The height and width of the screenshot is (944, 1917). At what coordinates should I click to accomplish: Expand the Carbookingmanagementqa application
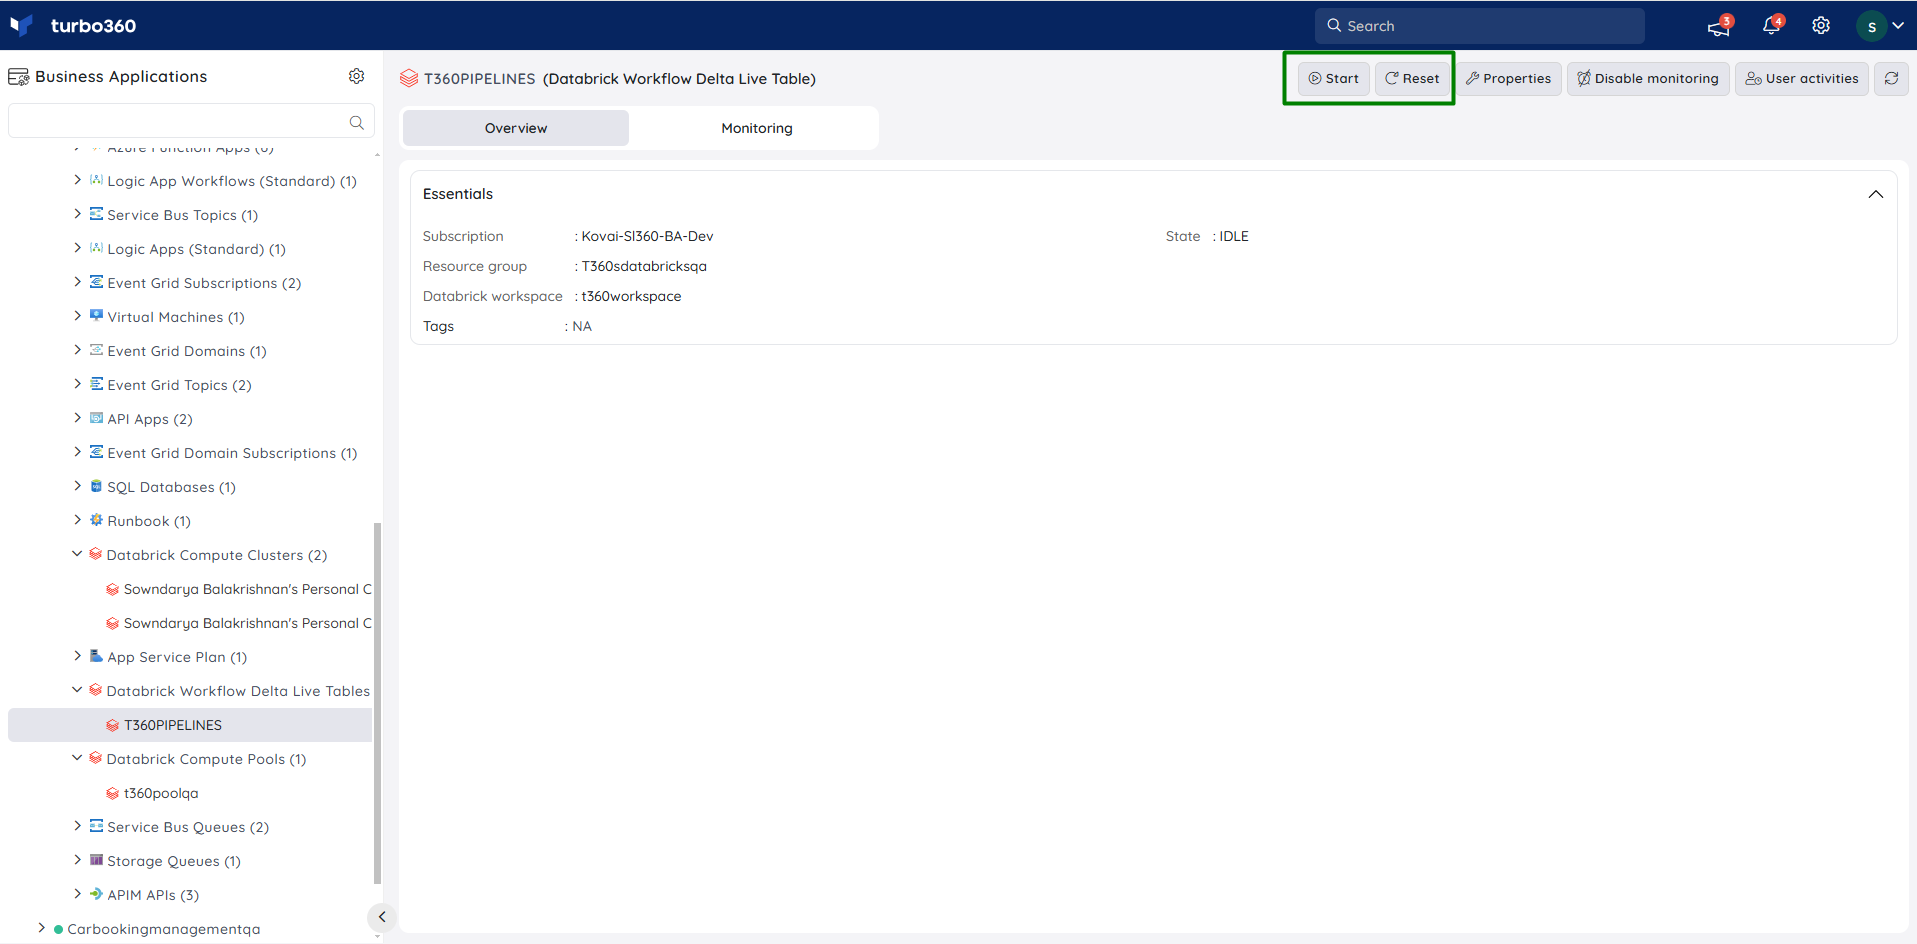pos(41,928)
